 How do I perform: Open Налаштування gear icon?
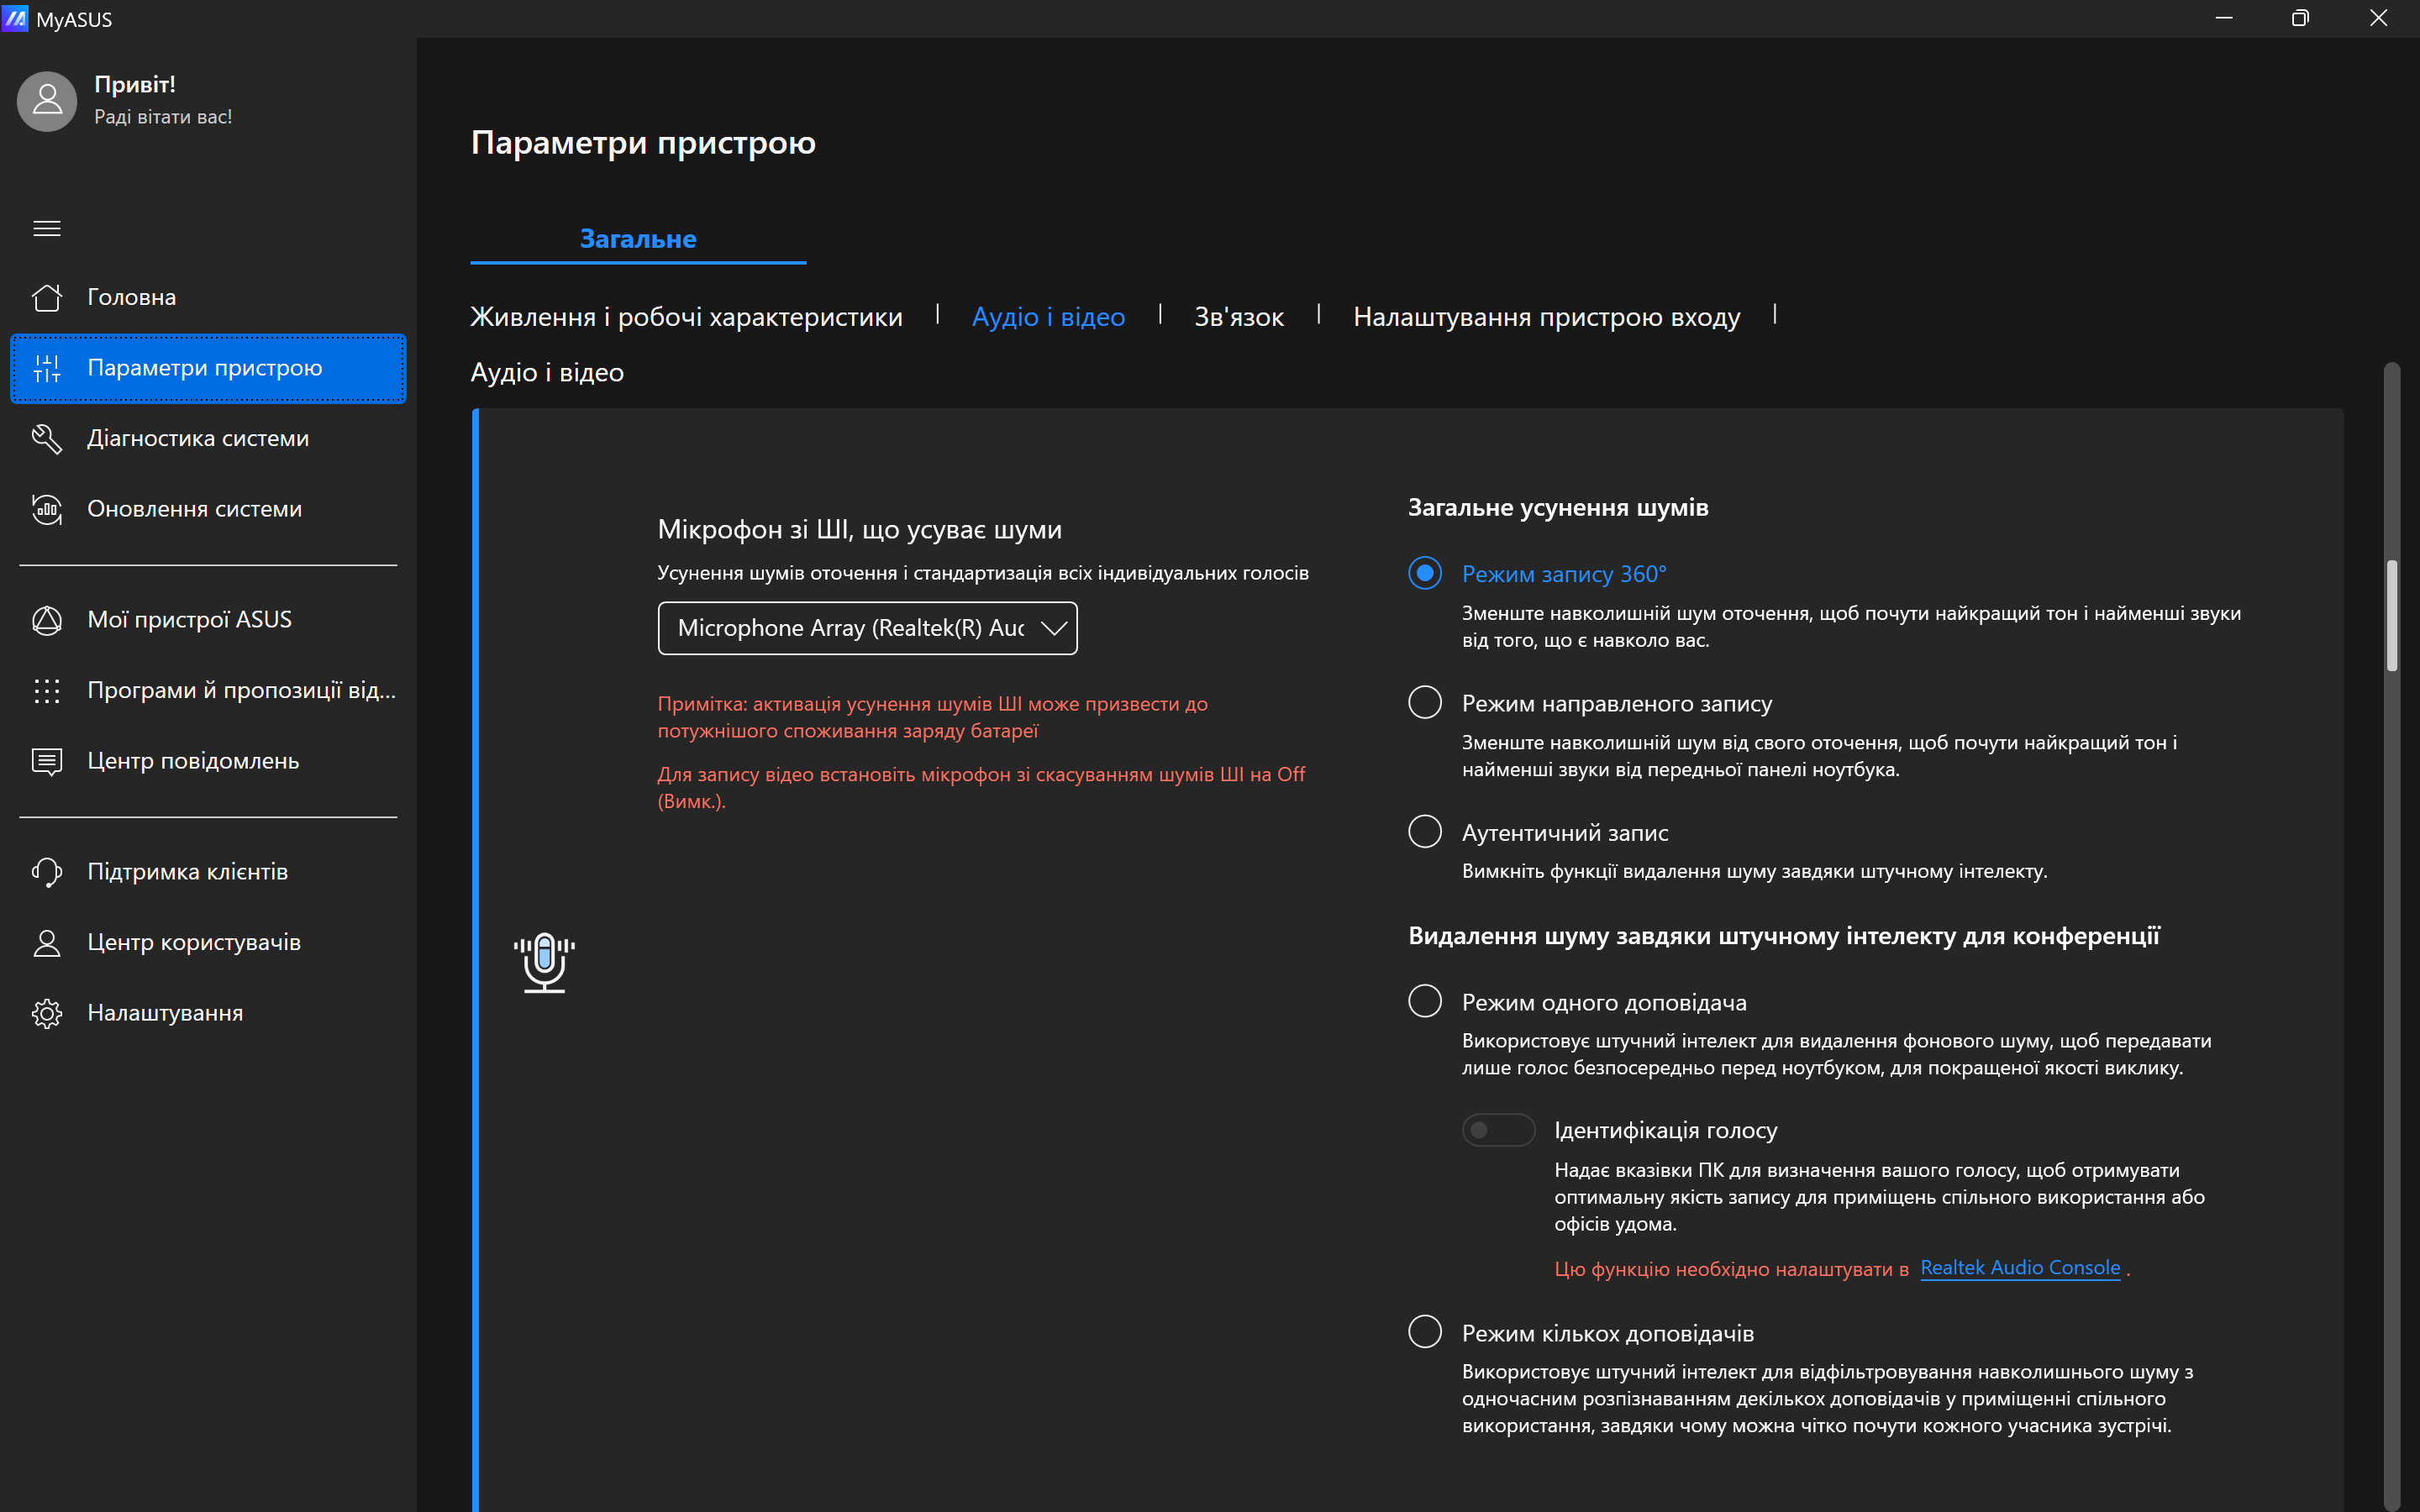(47, 1013)
